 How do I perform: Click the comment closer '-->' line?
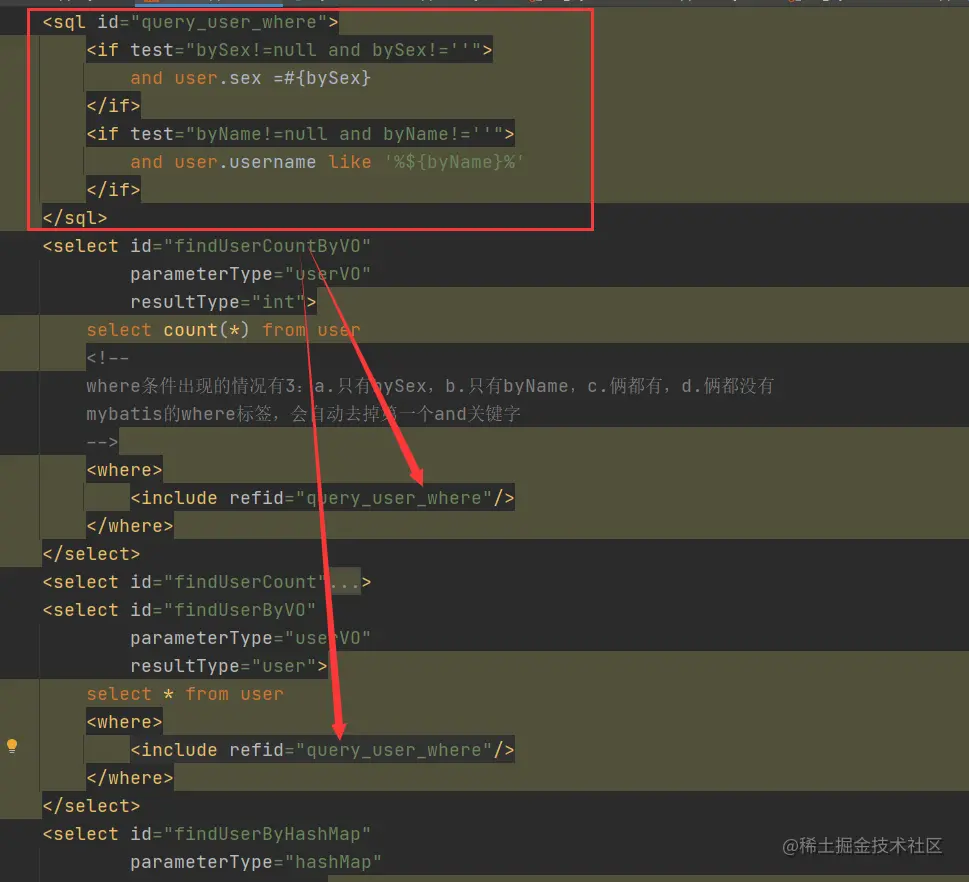102,442
